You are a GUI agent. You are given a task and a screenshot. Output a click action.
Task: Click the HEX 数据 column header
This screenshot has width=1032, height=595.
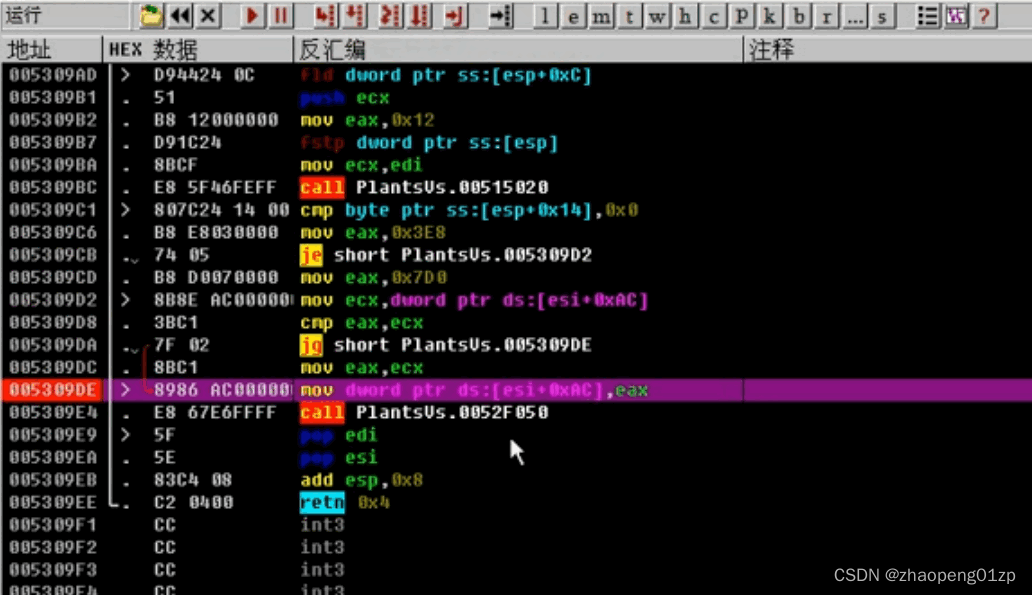pos(197,49)
